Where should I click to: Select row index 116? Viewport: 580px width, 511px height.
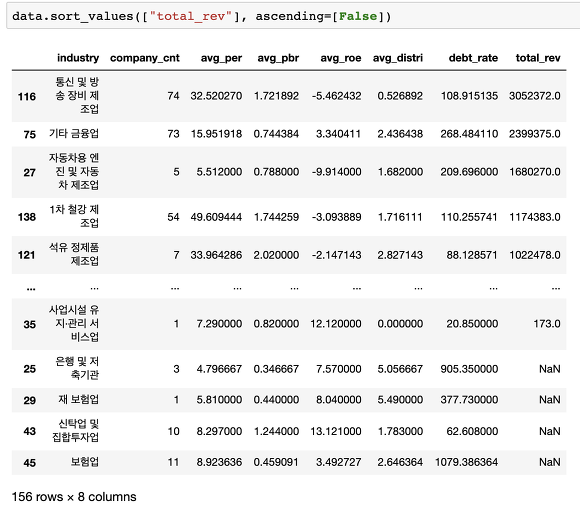point(27,97)
